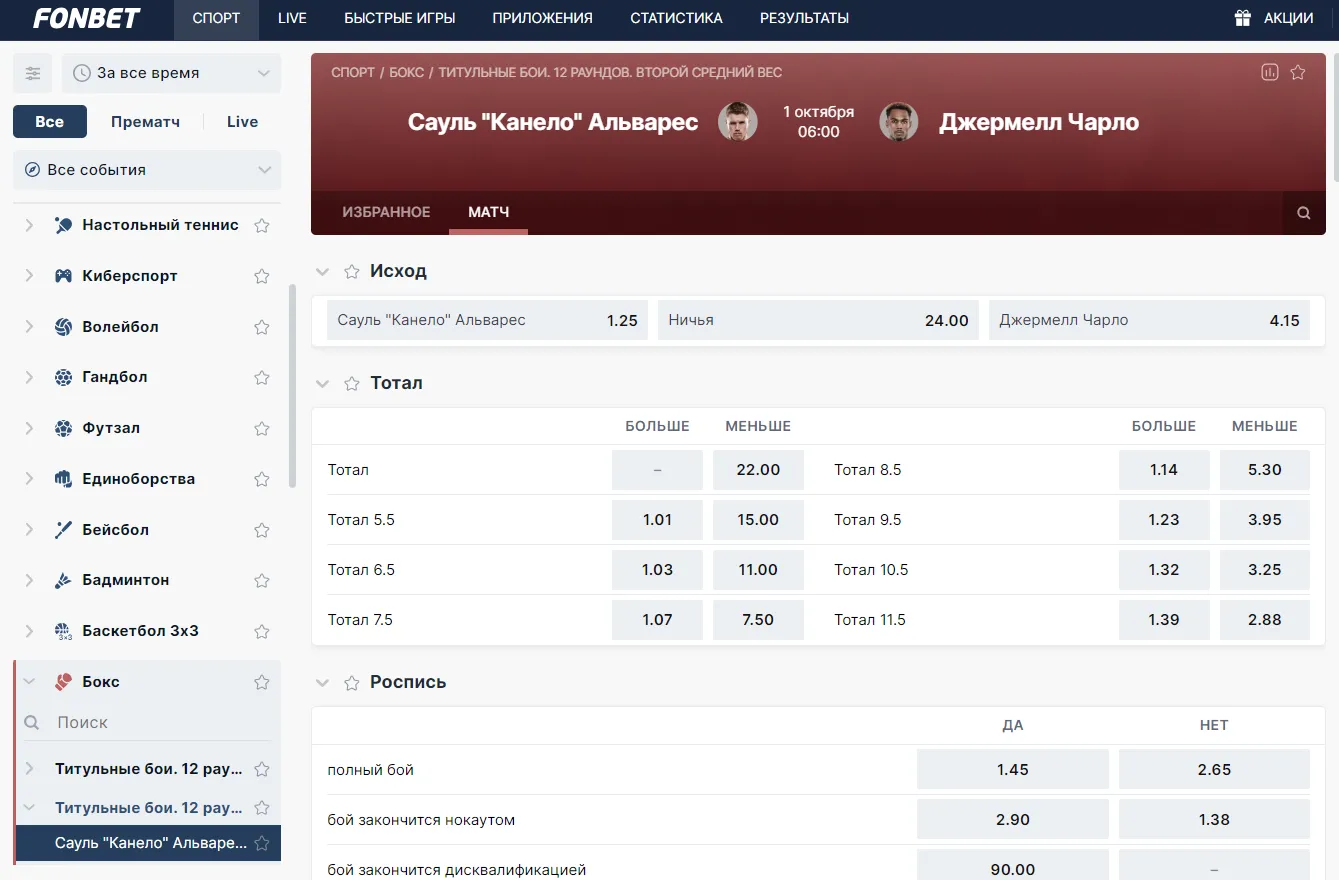Bet on Джермелл Чарло win at 4.15
The image size is (1339, 880).
(x=1149, y=320)
